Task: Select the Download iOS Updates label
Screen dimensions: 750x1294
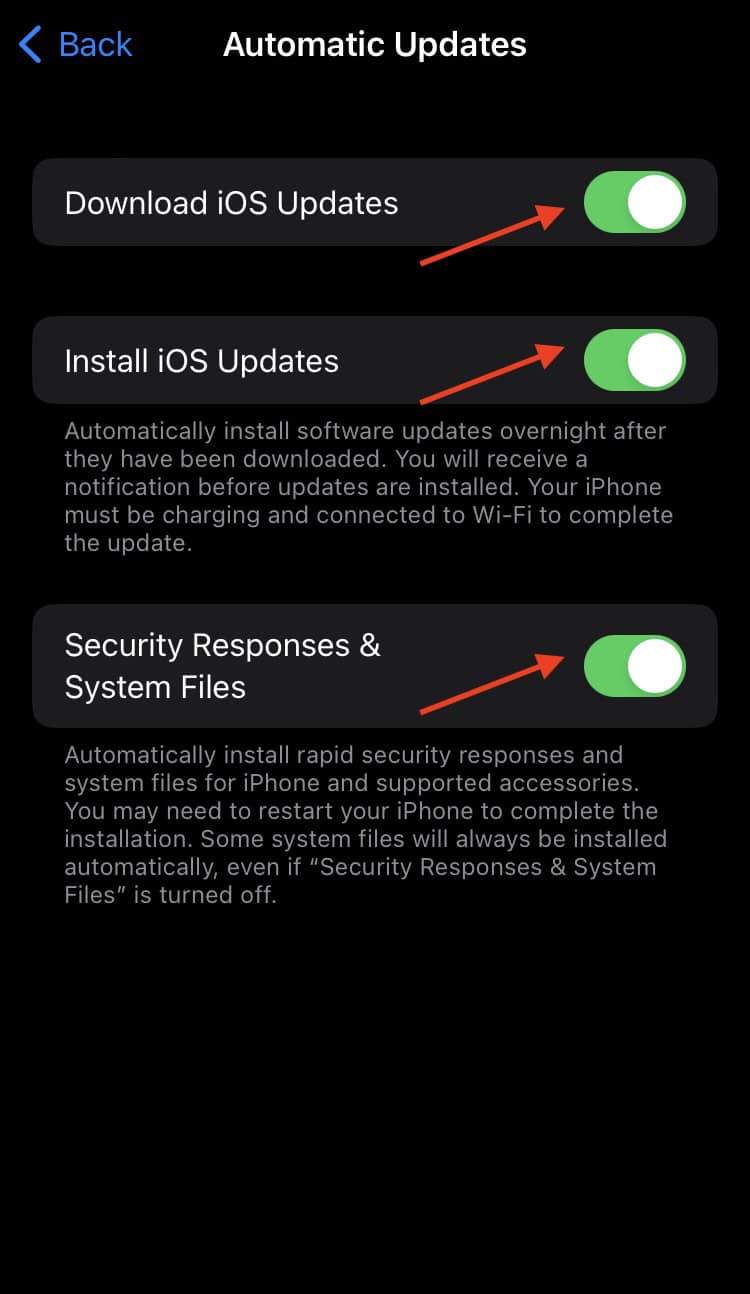Action: pyautogui.click(x=231, y=203)
